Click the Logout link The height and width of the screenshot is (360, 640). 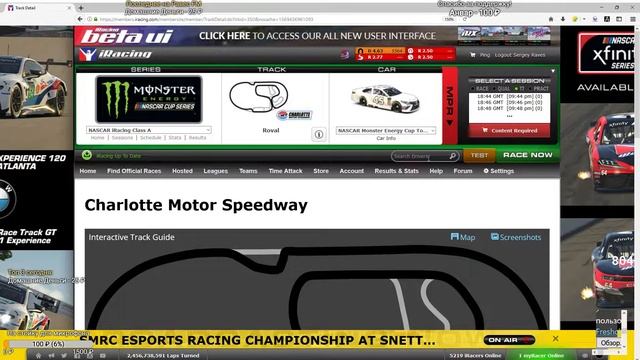503,55
